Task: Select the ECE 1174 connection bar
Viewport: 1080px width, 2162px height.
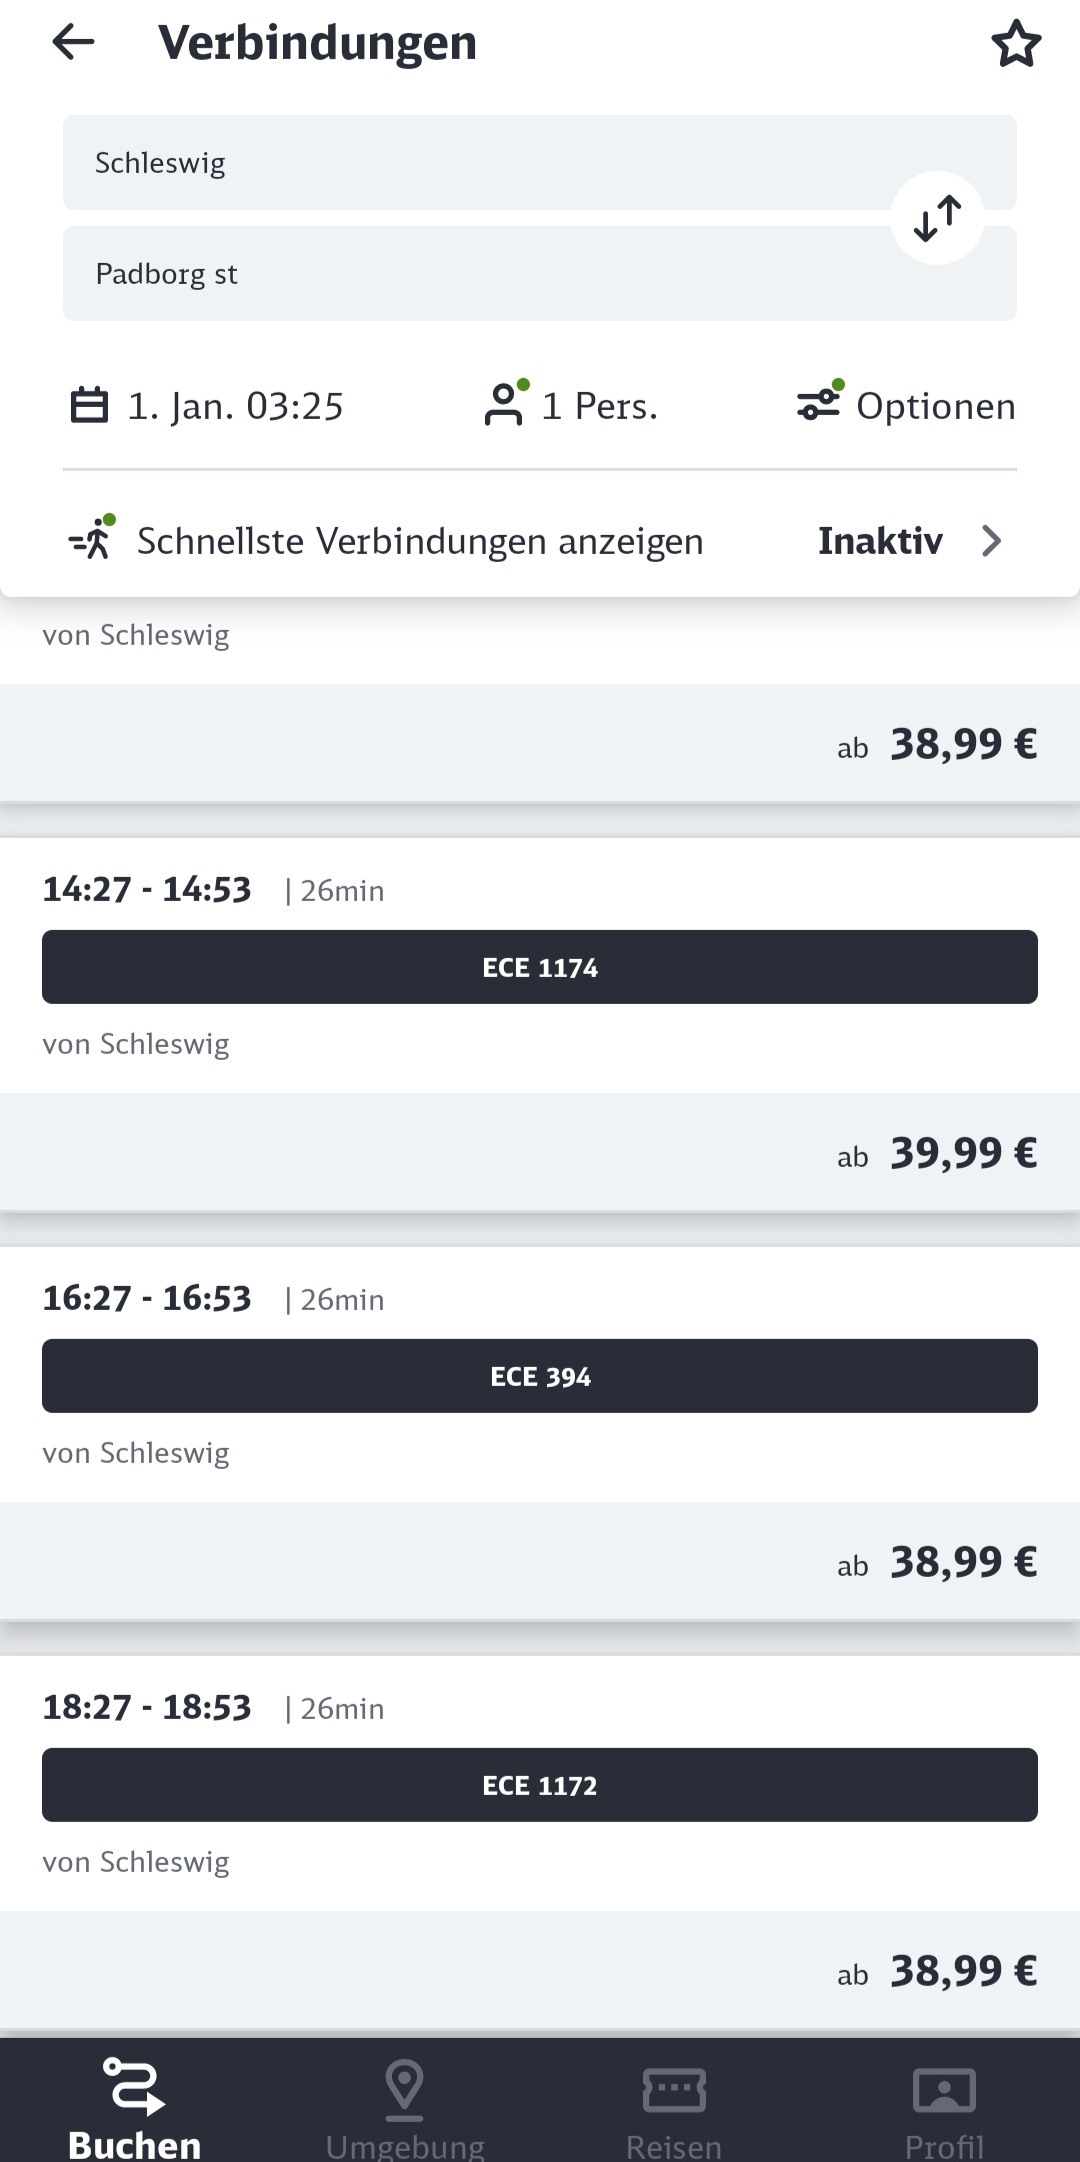Action: point(540,967)
